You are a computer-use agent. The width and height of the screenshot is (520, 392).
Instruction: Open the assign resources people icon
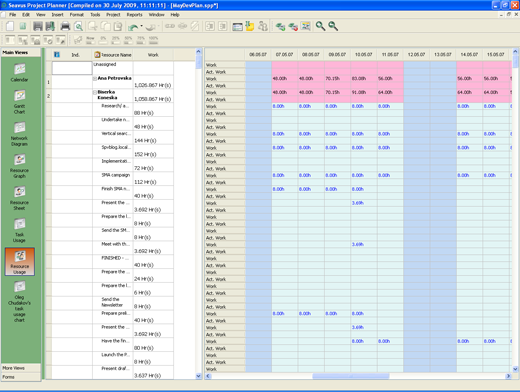click(x=263, y=26)
